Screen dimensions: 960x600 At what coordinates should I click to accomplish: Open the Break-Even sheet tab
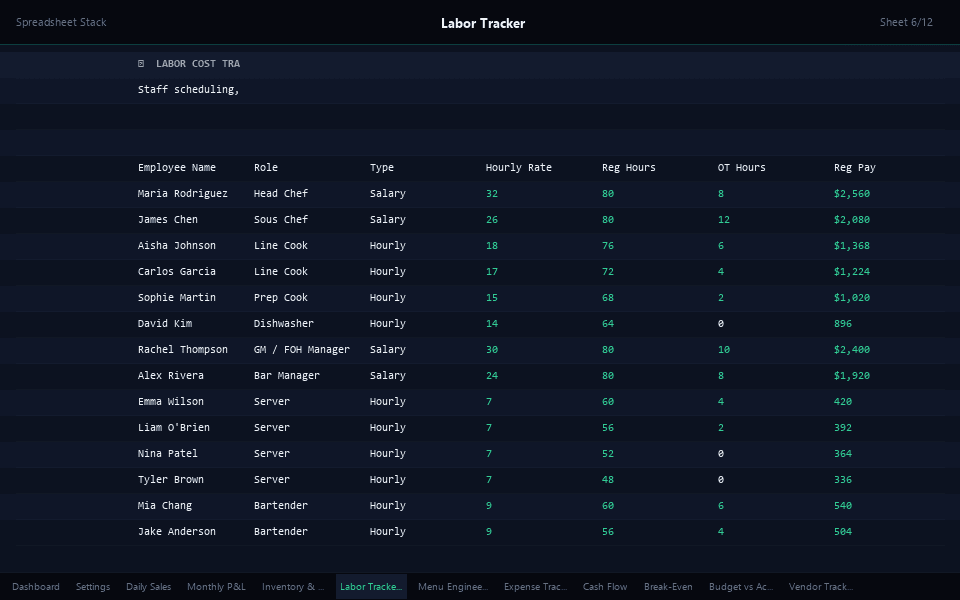click(x=668, y=587)
